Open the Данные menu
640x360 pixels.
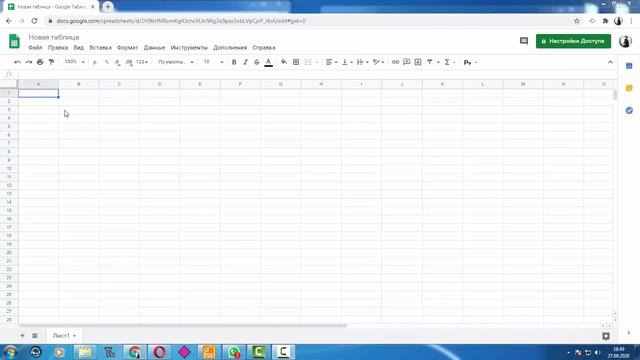coord(154,48)
